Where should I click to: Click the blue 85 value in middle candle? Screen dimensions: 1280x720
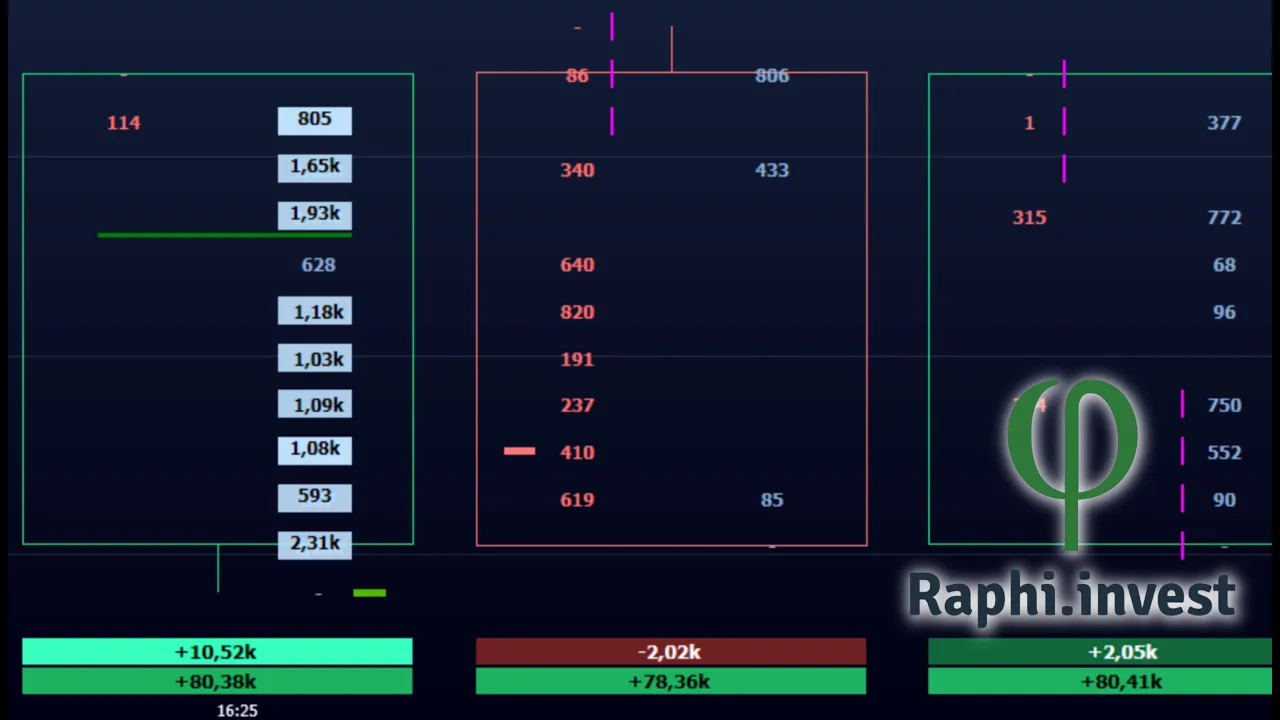coord(772,500)
